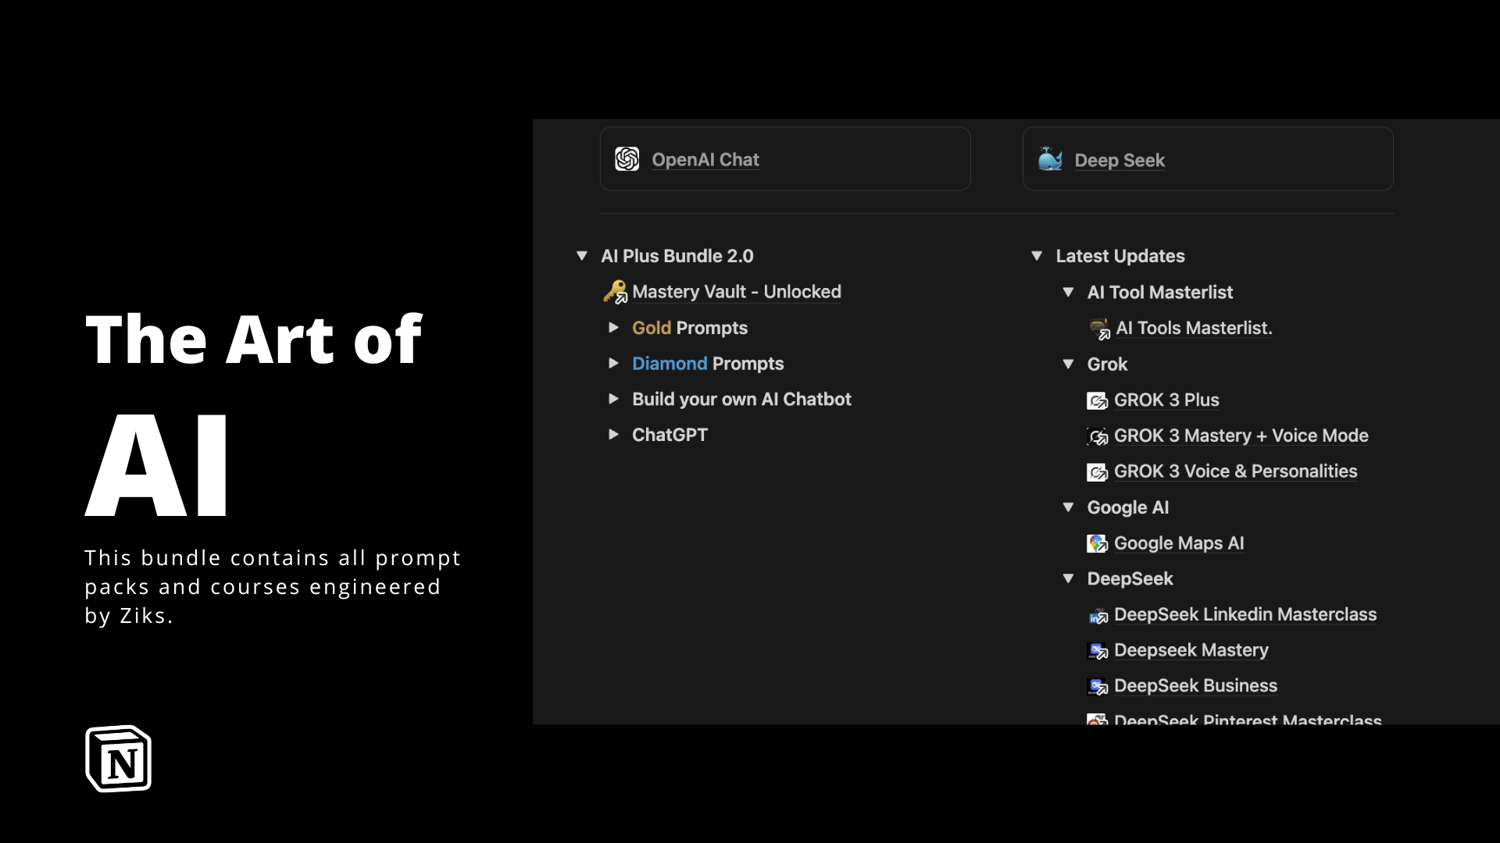Image resolution: width=1500 pixels, height=843 pixels.
Task: Open the Mastery Vault - Unlocked link
Action: (736, 292)
